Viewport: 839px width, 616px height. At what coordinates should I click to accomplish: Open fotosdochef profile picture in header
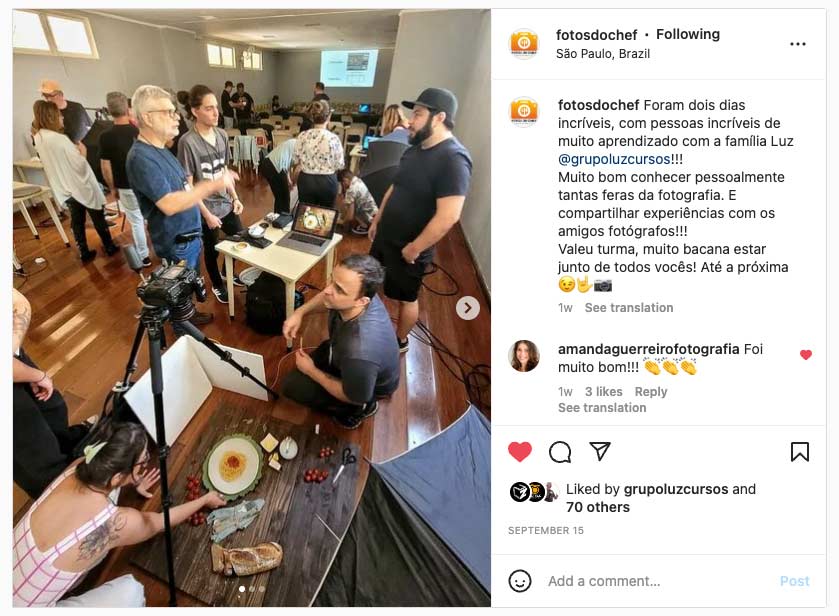(524, 44)
